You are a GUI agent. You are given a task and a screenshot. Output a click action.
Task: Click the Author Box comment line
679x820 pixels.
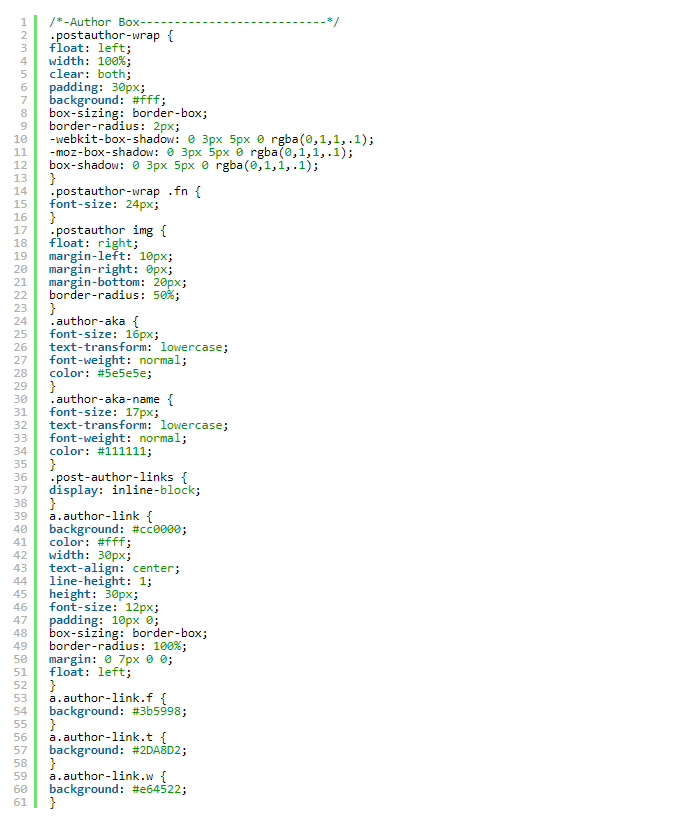[x=194, y=22]
